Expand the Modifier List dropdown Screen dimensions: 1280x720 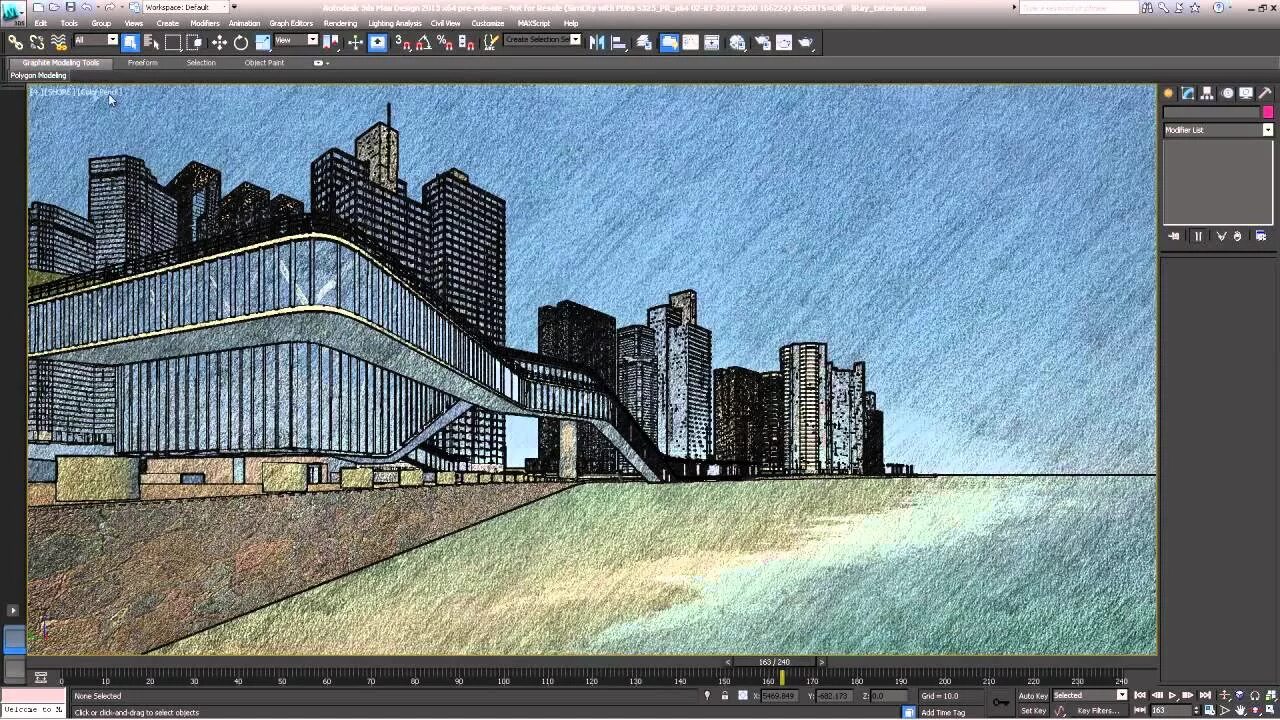tap(1218, 130)
